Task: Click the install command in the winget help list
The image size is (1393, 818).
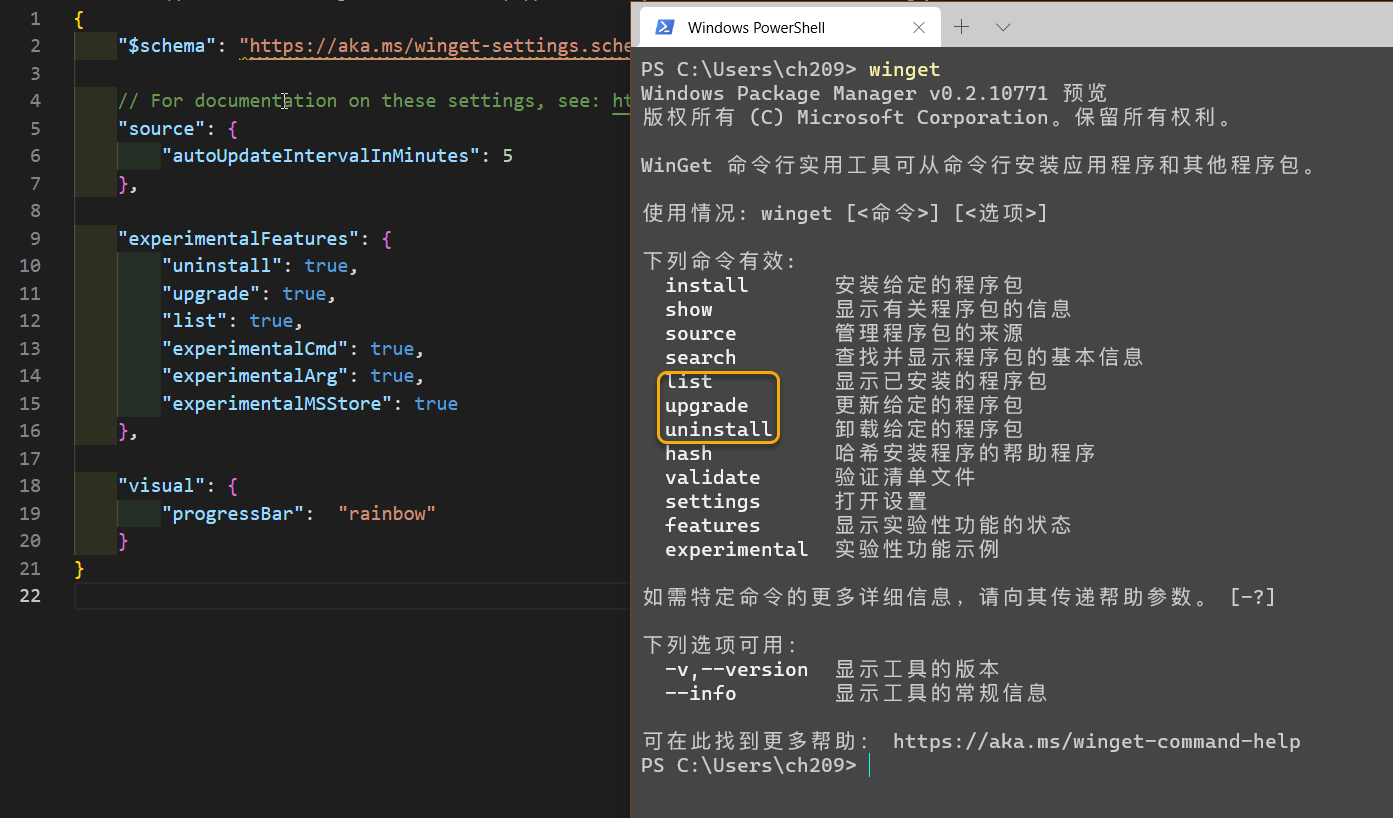Action: point(706,285)
